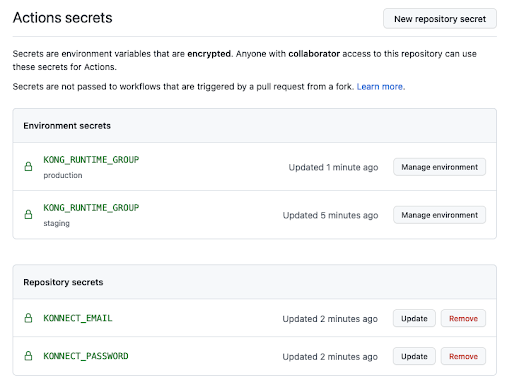Click the Actions secrets page heading
The image size is (512, 387).
63,18
